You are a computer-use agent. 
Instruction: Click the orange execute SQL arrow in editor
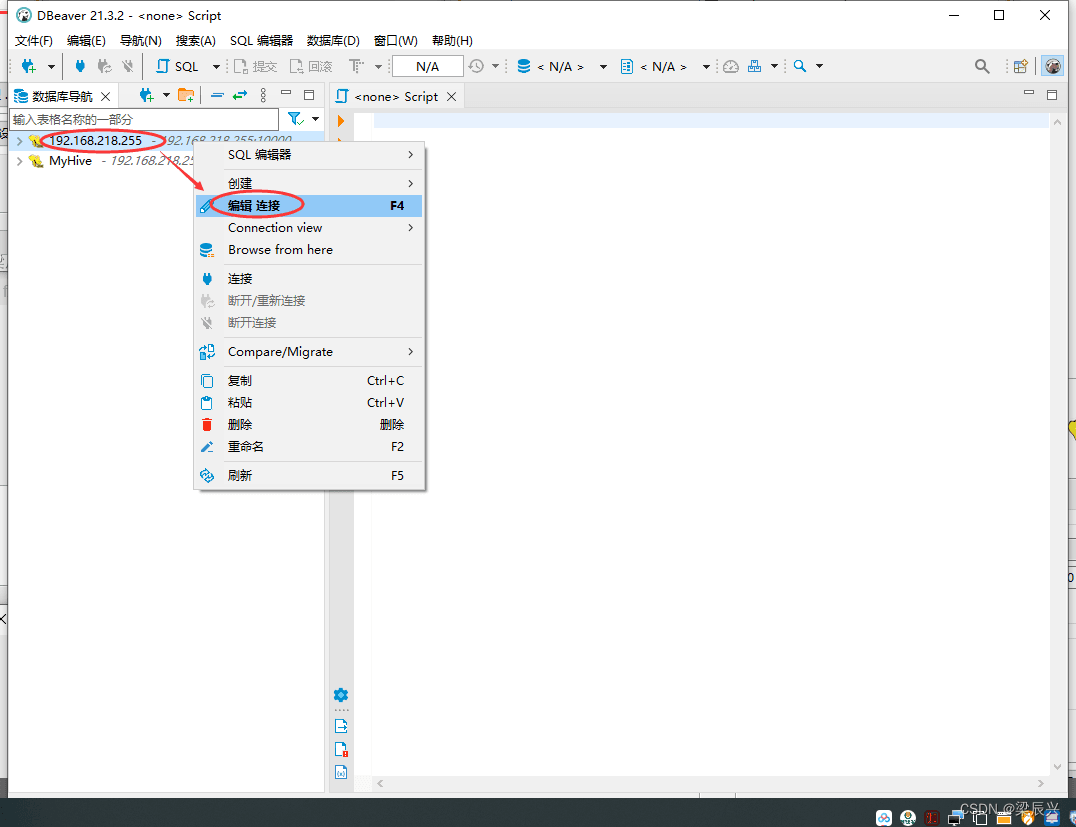pos(341,121)
